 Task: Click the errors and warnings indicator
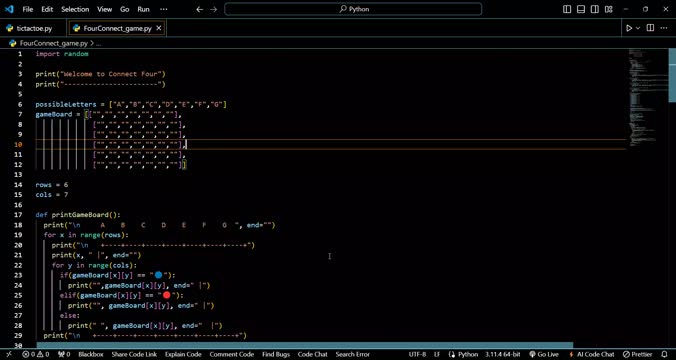point(36,354)
